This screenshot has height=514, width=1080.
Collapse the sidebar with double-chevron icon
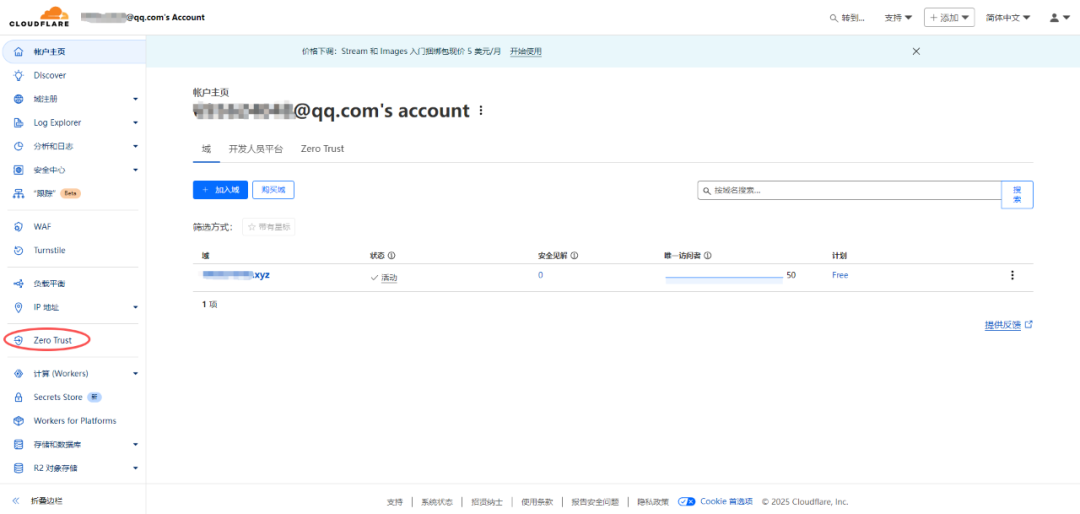tap(17, 501)
